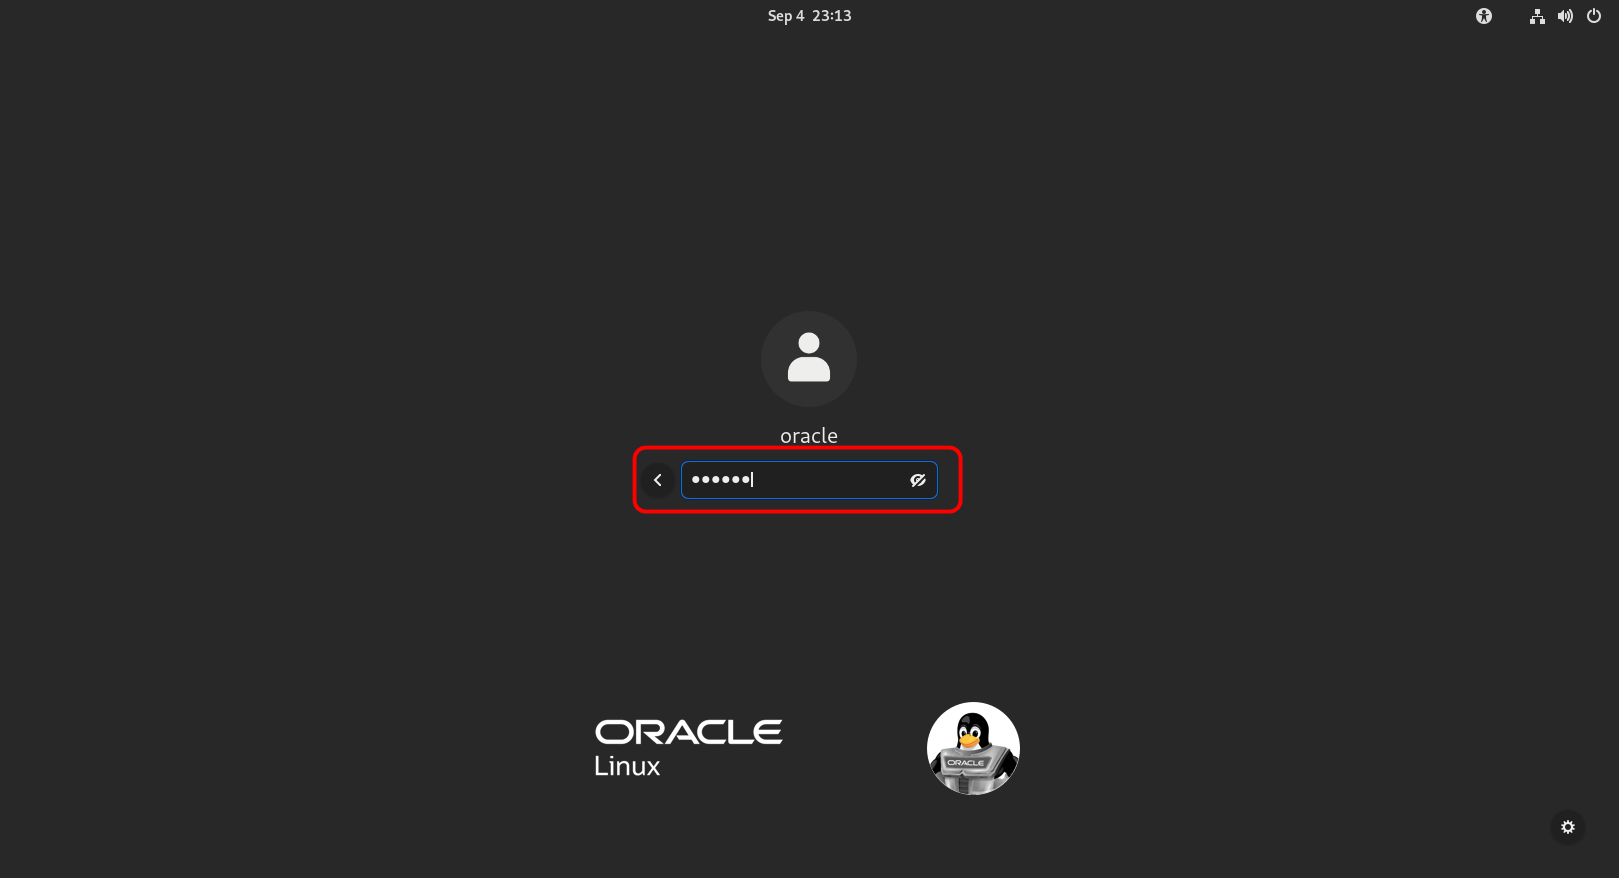This screenshot has height=878, width=1619.
Task: Open the session options gear icon
Action: click(x=1568, y=827)
